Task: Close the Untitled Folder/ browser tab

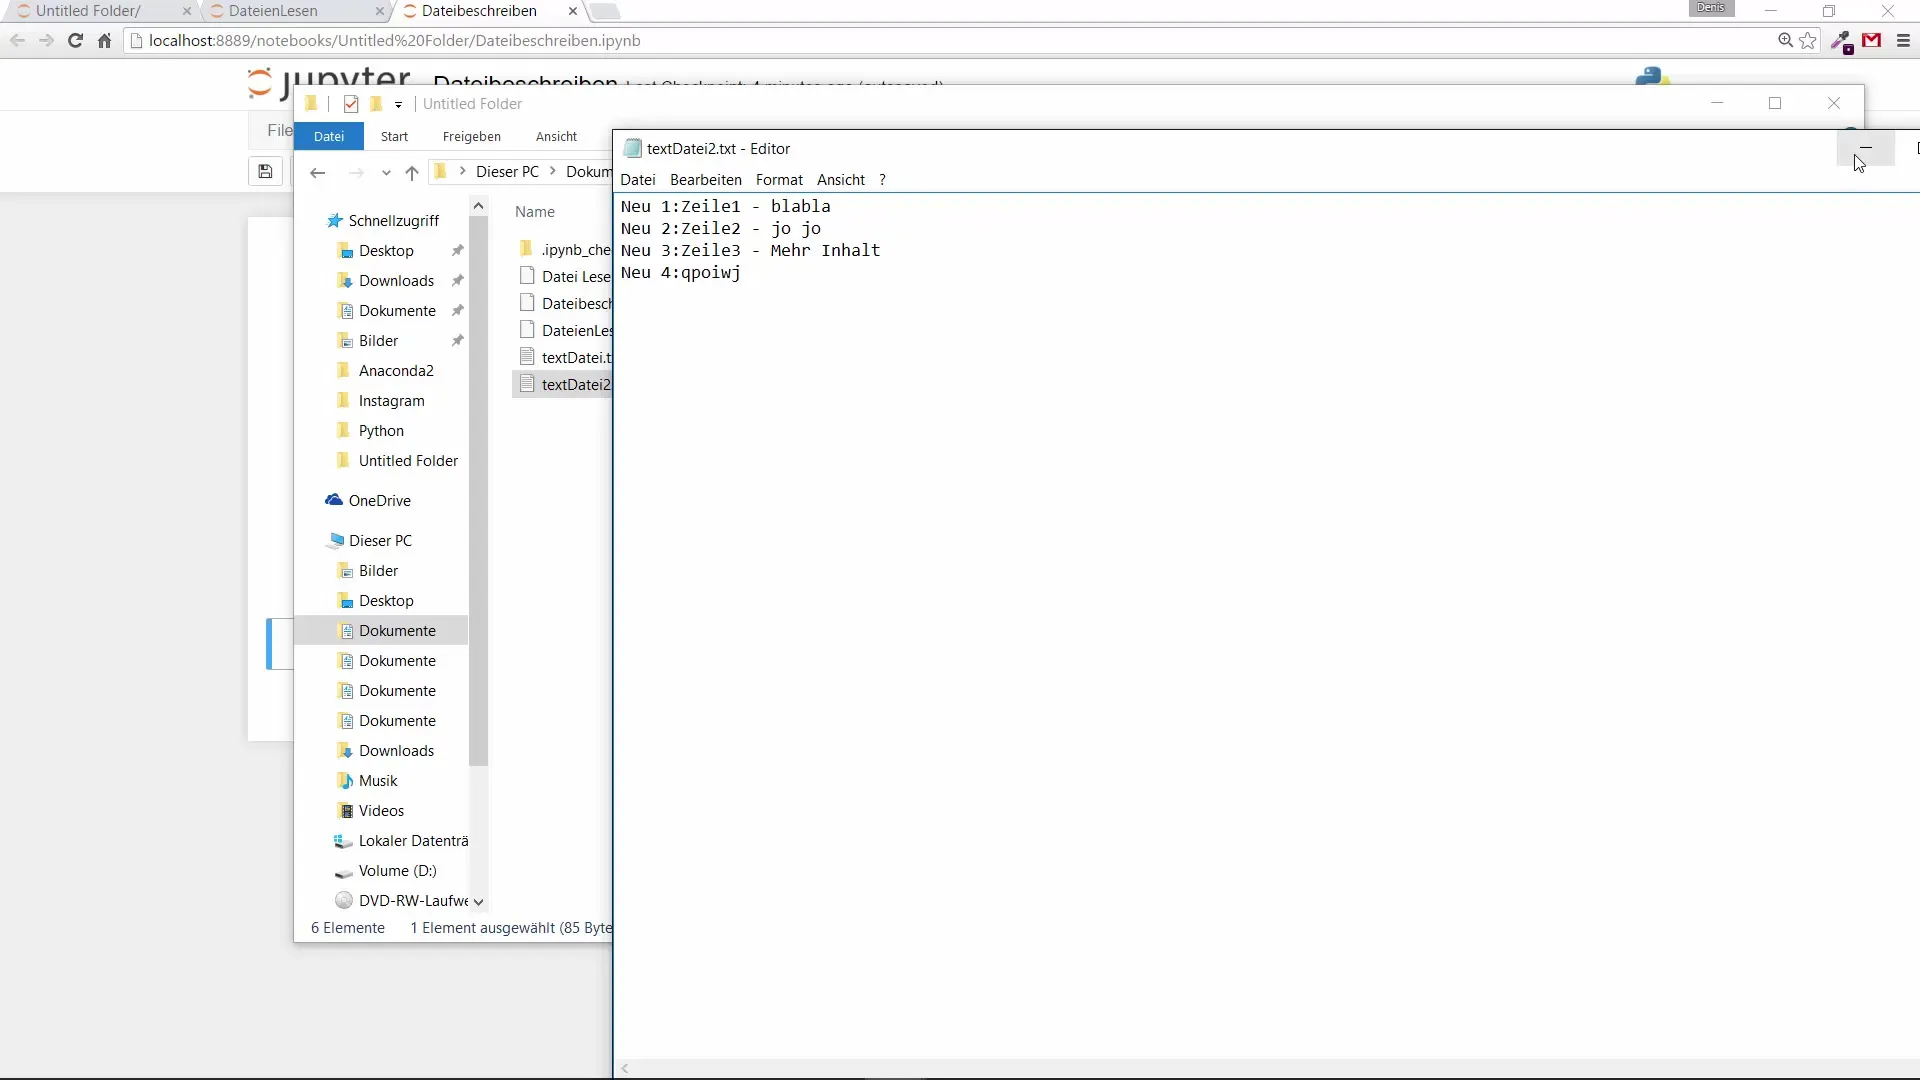Action: click(187, 11)
